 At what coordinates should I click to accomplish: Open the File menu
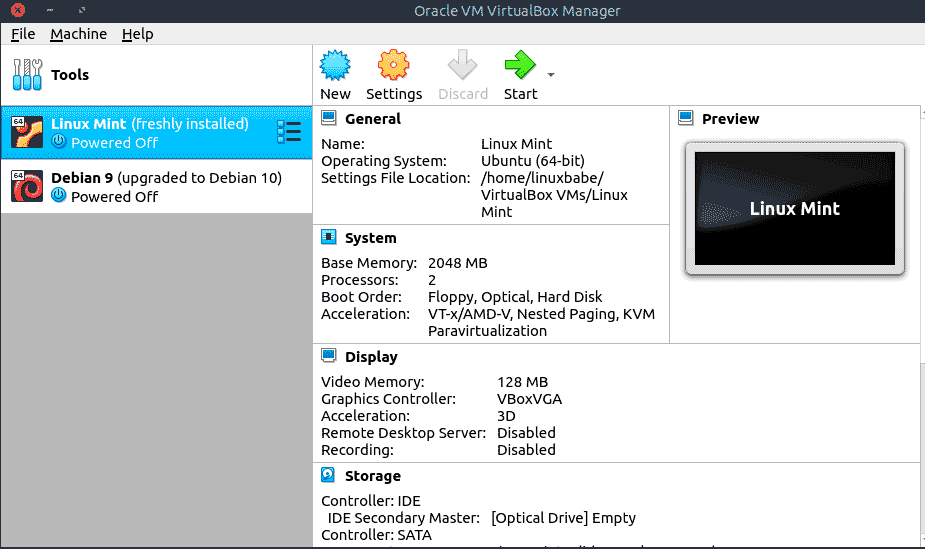pyautogui.click(x=23, y=34)
